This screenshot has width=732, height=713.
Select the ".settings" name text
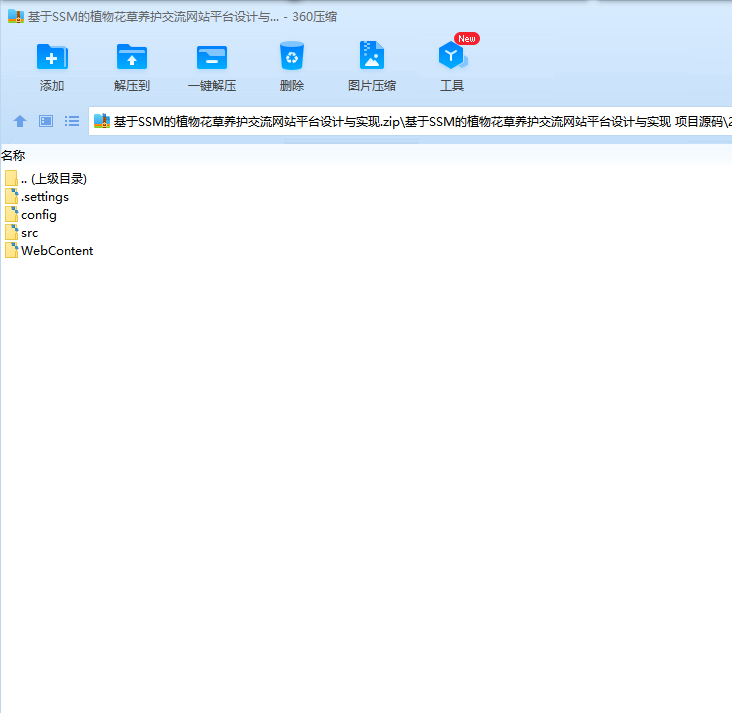45,197
